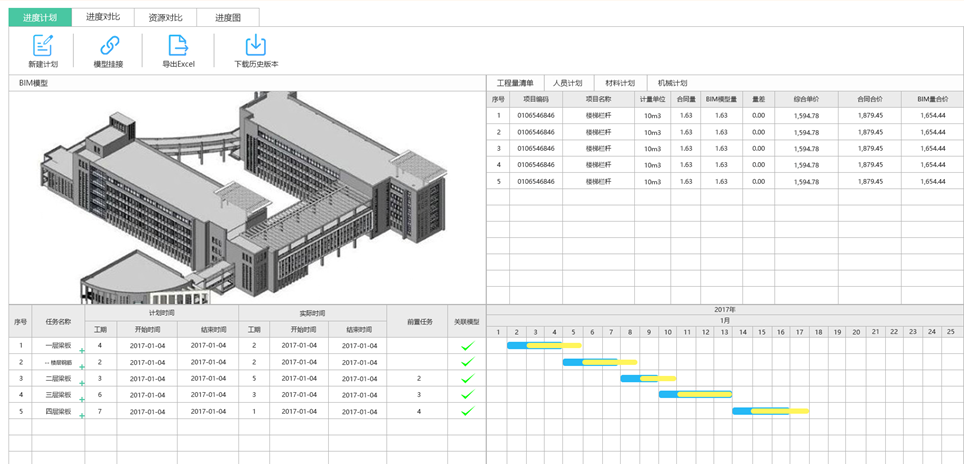This screenshot has height=464, width=965.
Task: Click green plus beside 一层梁板 task
Action: [82, 350]
